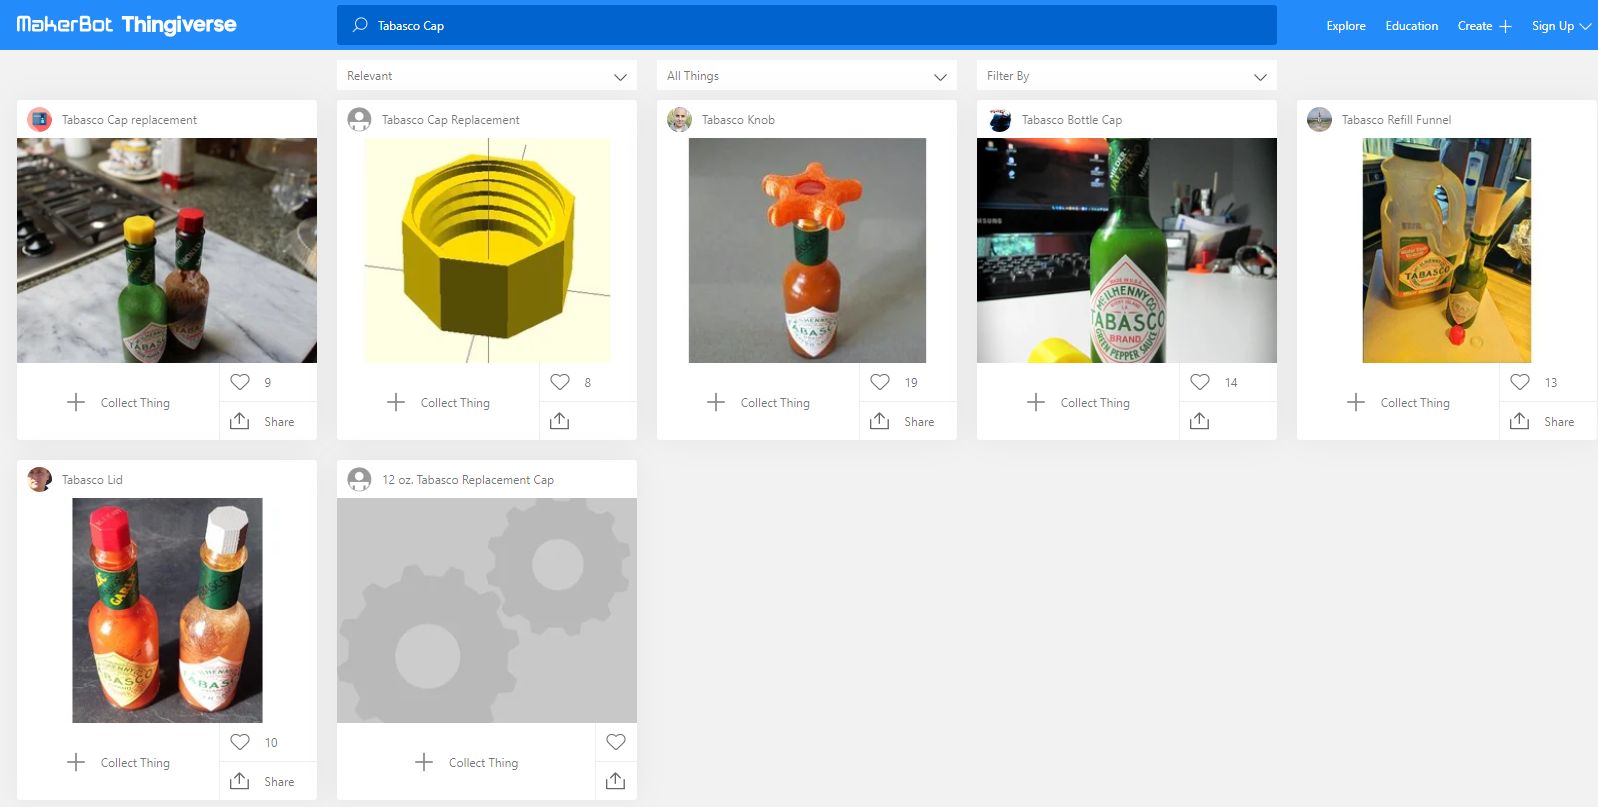This screenshot has height=807, width=1598.
Task: Click the 14 likes count on Bottle Cap
Action: point(1231,383)
